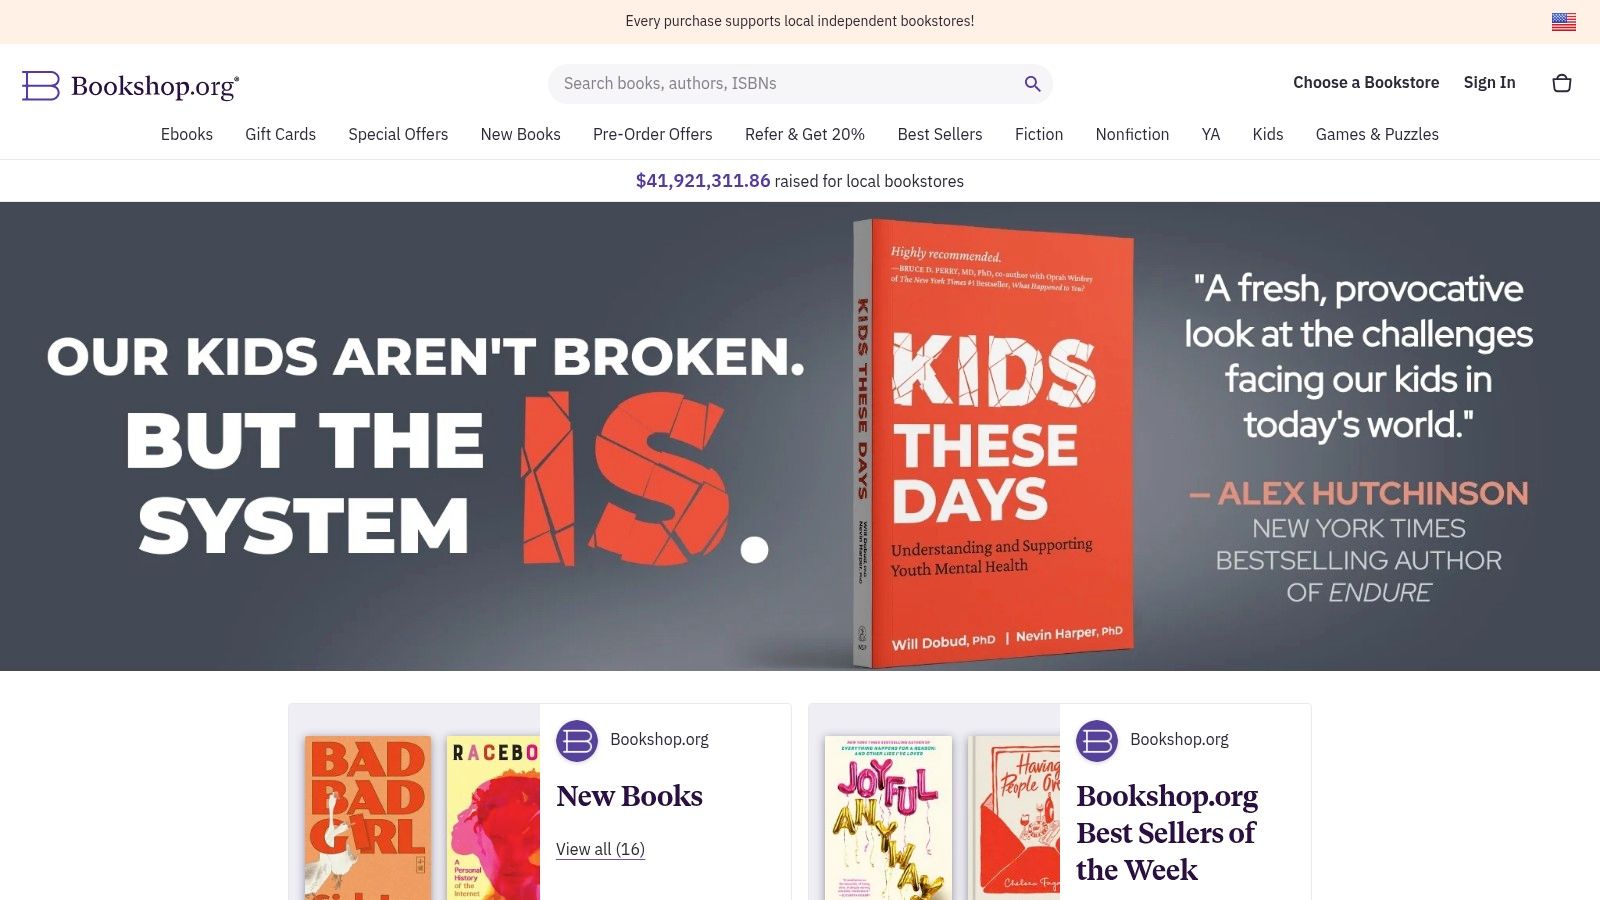The width and height of the screenshot is (1600, 900).
Task: Click the Bookshop.org logo
Action: pyautogui.click(x=130, y=86)
